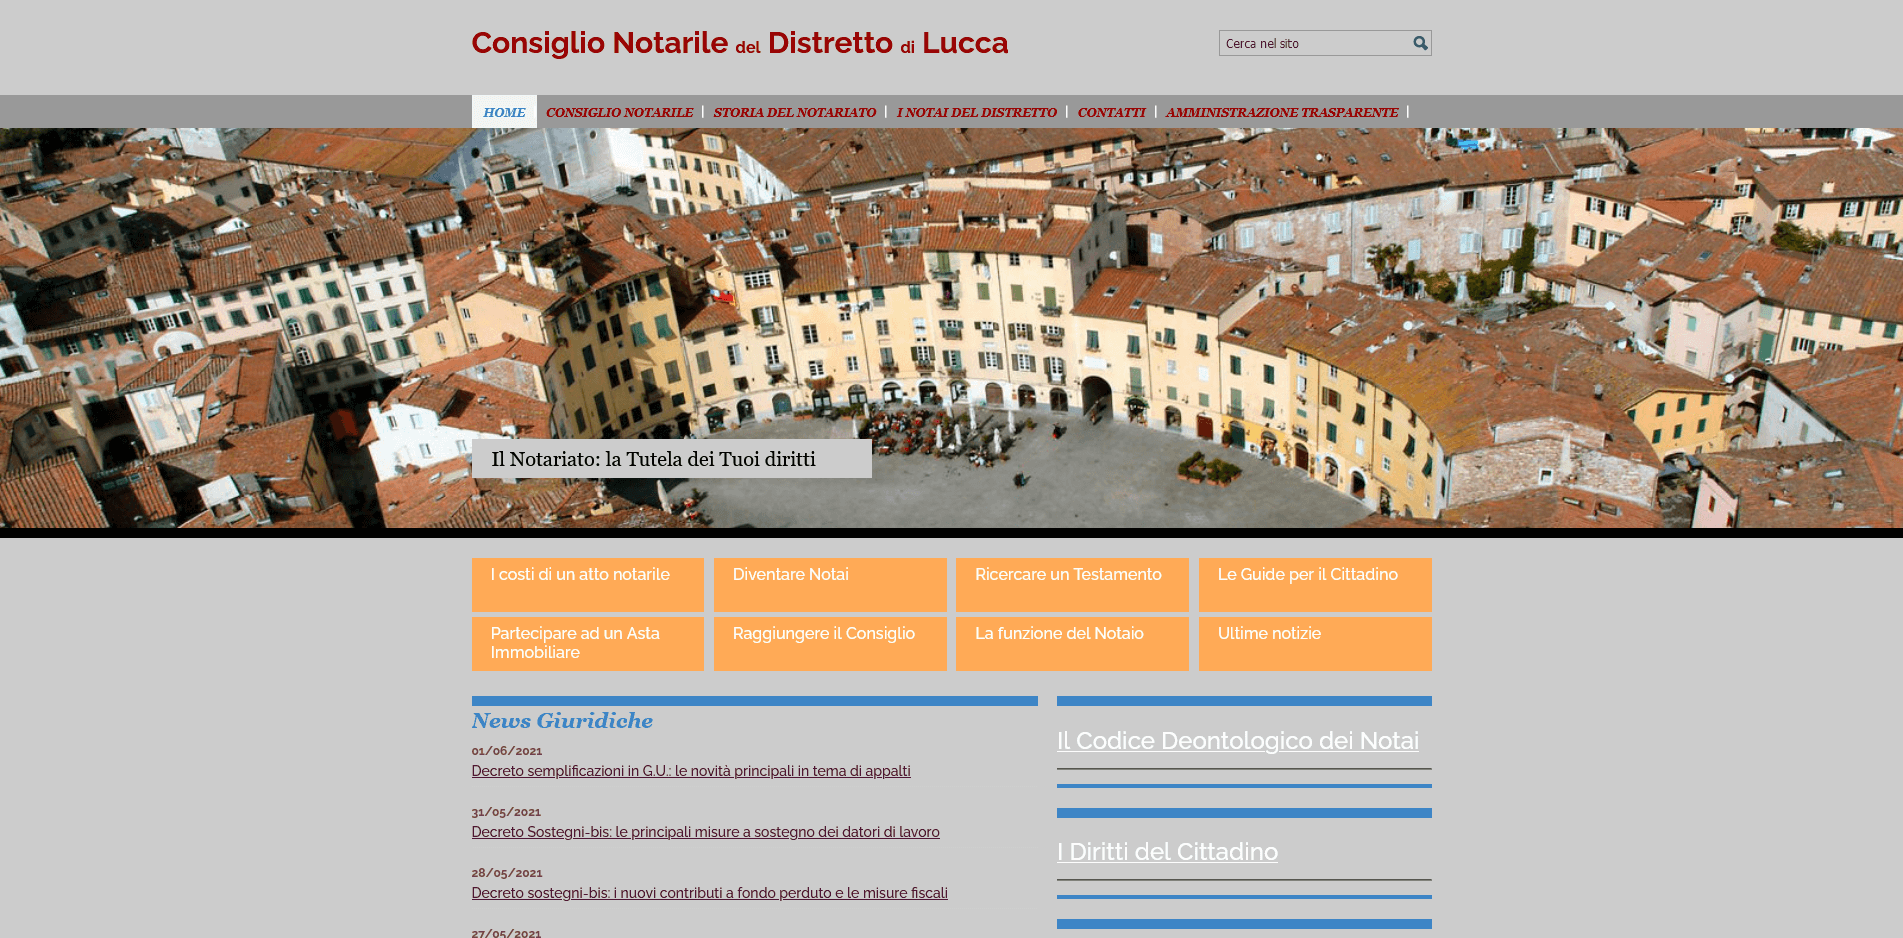Select 'La funzione del Notaio' tile
1903x938 pixels.
(1071, 643)
